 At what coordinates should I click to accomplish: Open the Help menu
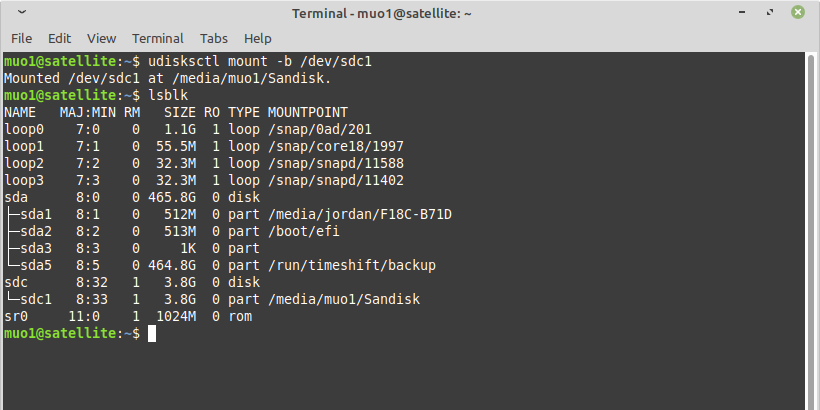tap(258, 38)
